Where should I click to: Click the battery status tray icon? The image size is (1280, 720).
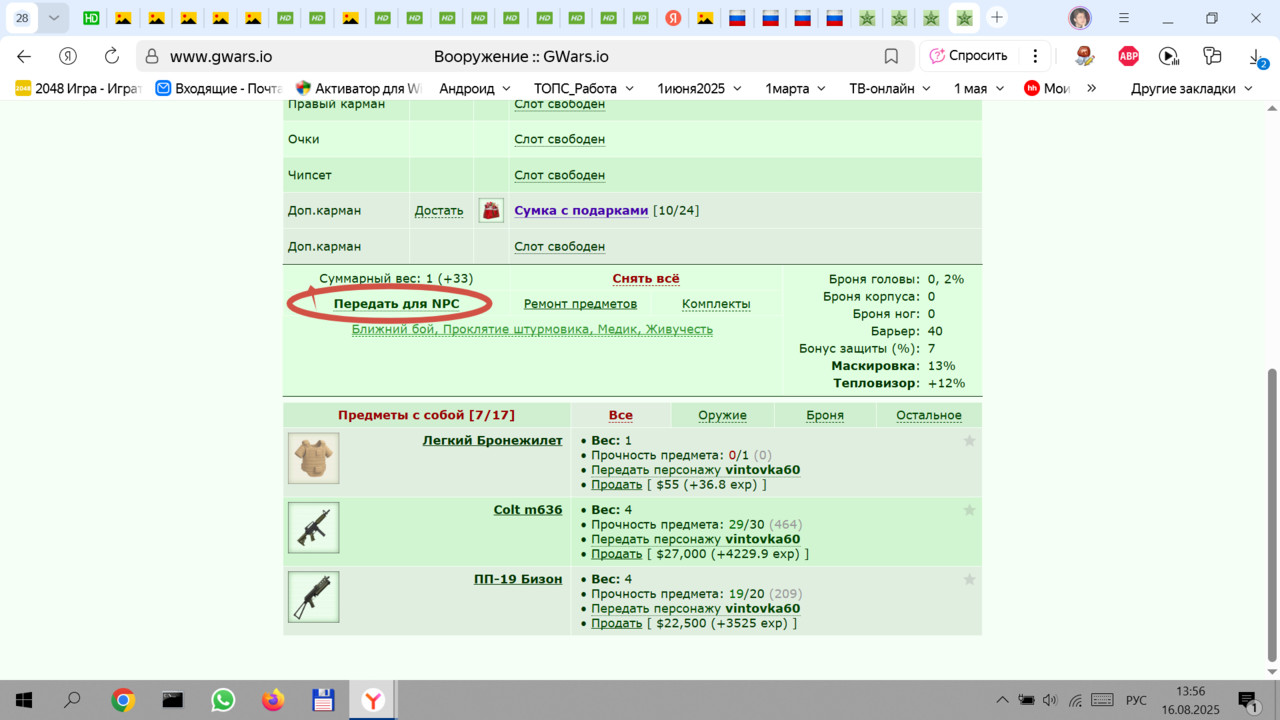1026,700
